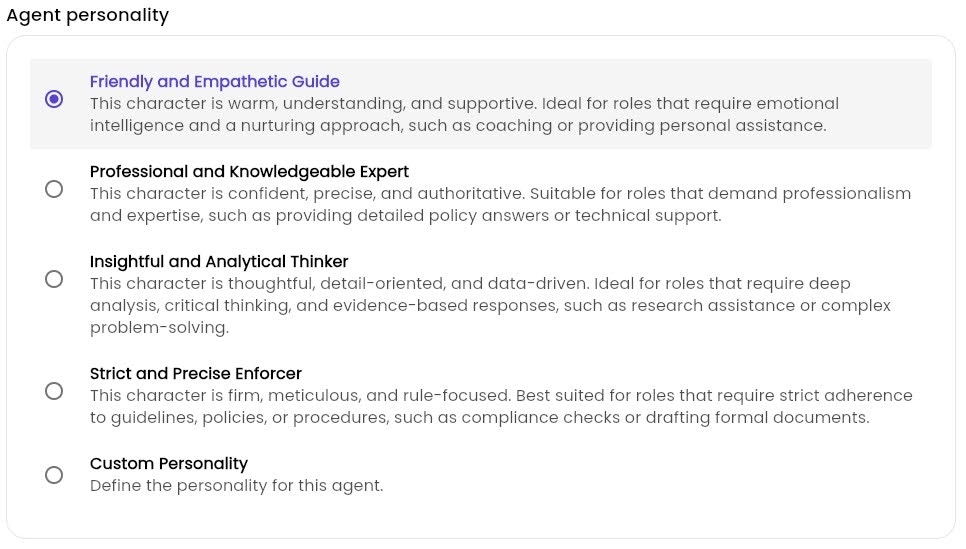
Task: Click the text about coaching or personal assistance
Action: tap(458, 126)
